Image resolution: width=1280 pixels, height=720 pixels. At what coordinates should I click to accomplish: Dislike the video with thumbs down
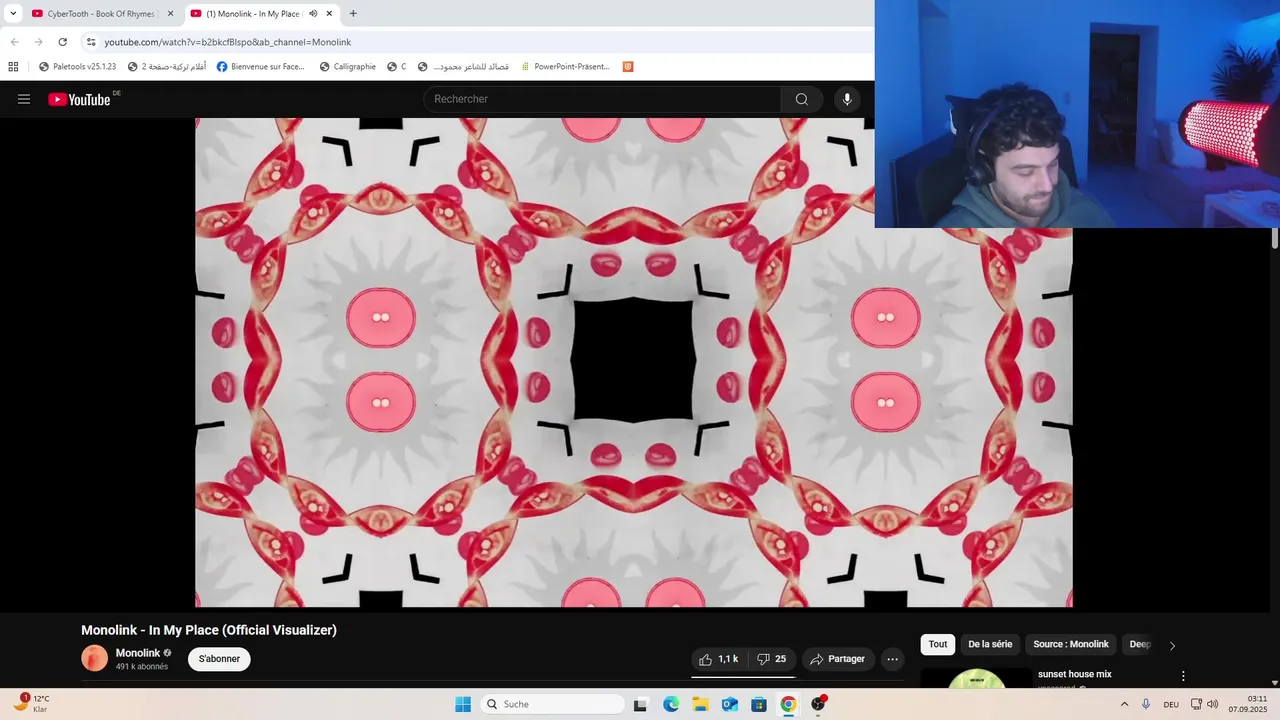tap(771, 659)
